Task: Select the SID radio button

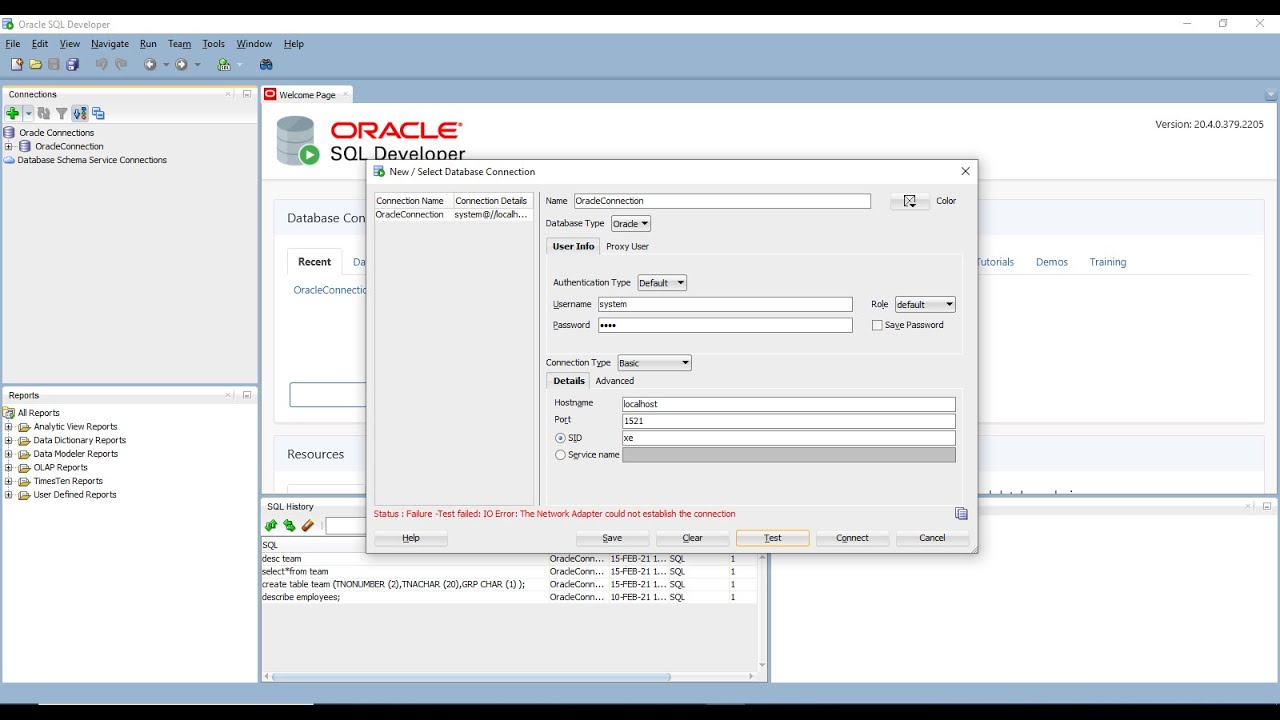Action: tap(560, 438)
